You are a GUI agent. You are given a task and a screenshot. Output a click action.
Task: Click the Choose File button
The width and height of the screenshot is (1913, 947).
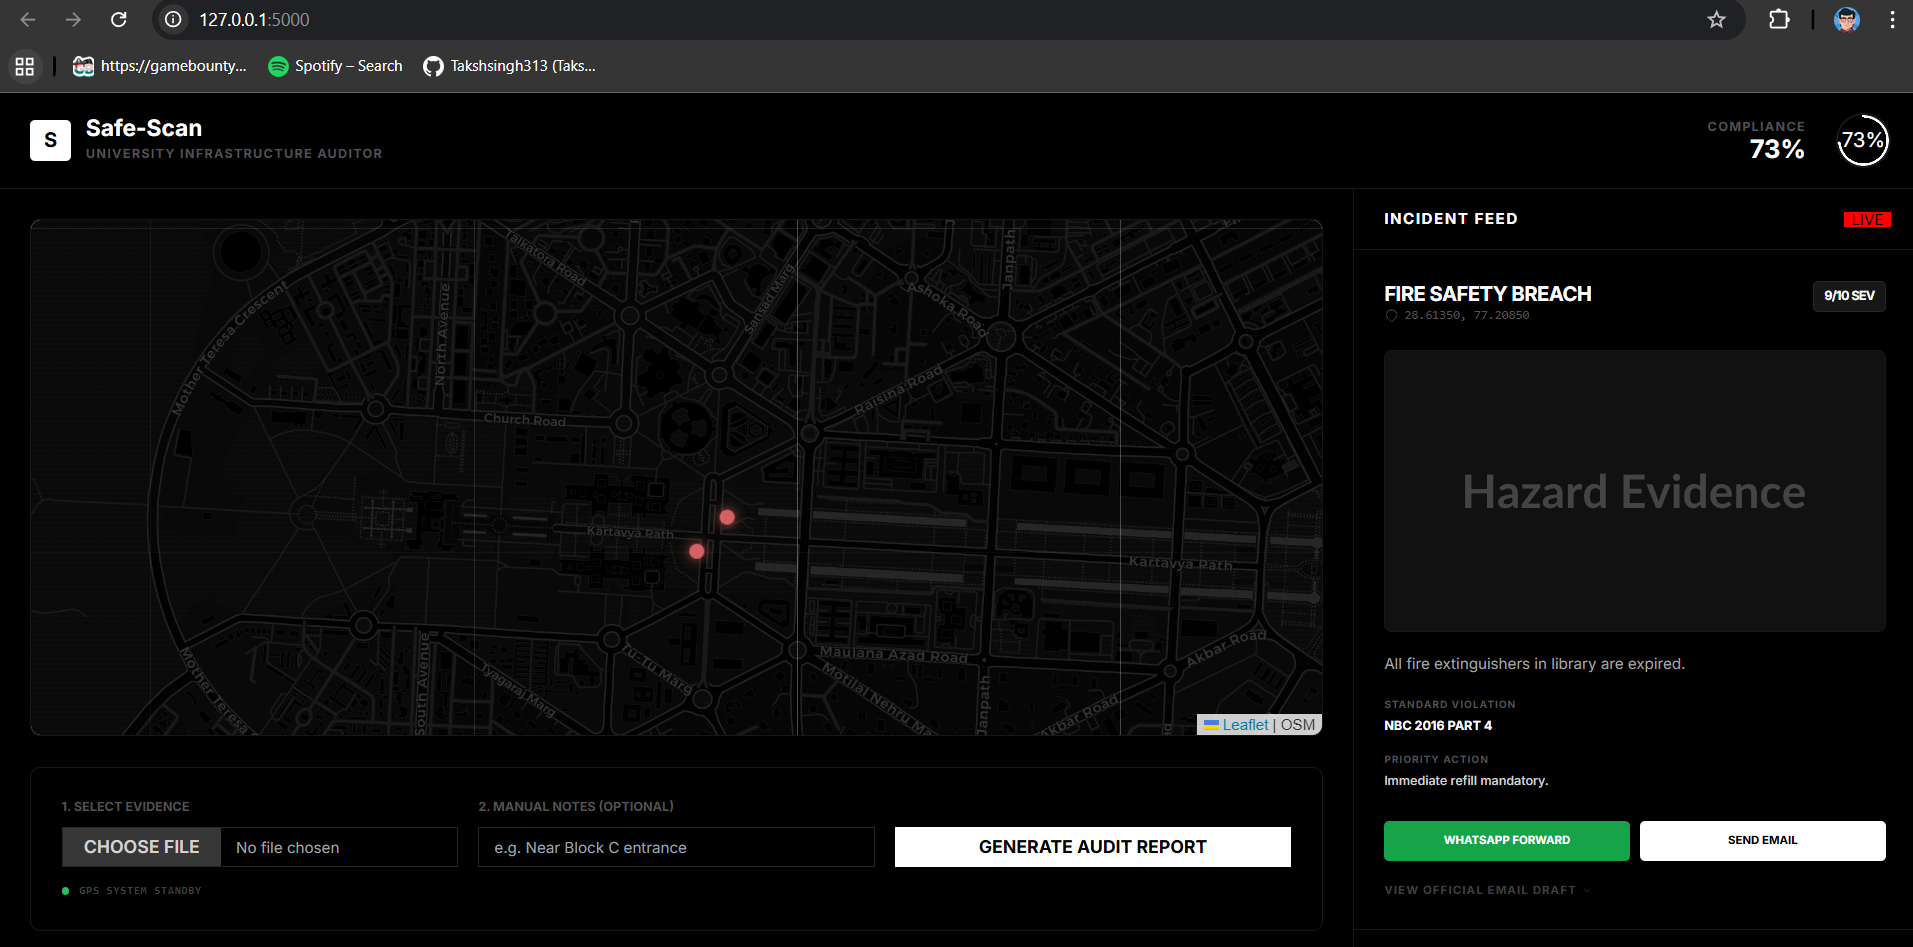141,847
